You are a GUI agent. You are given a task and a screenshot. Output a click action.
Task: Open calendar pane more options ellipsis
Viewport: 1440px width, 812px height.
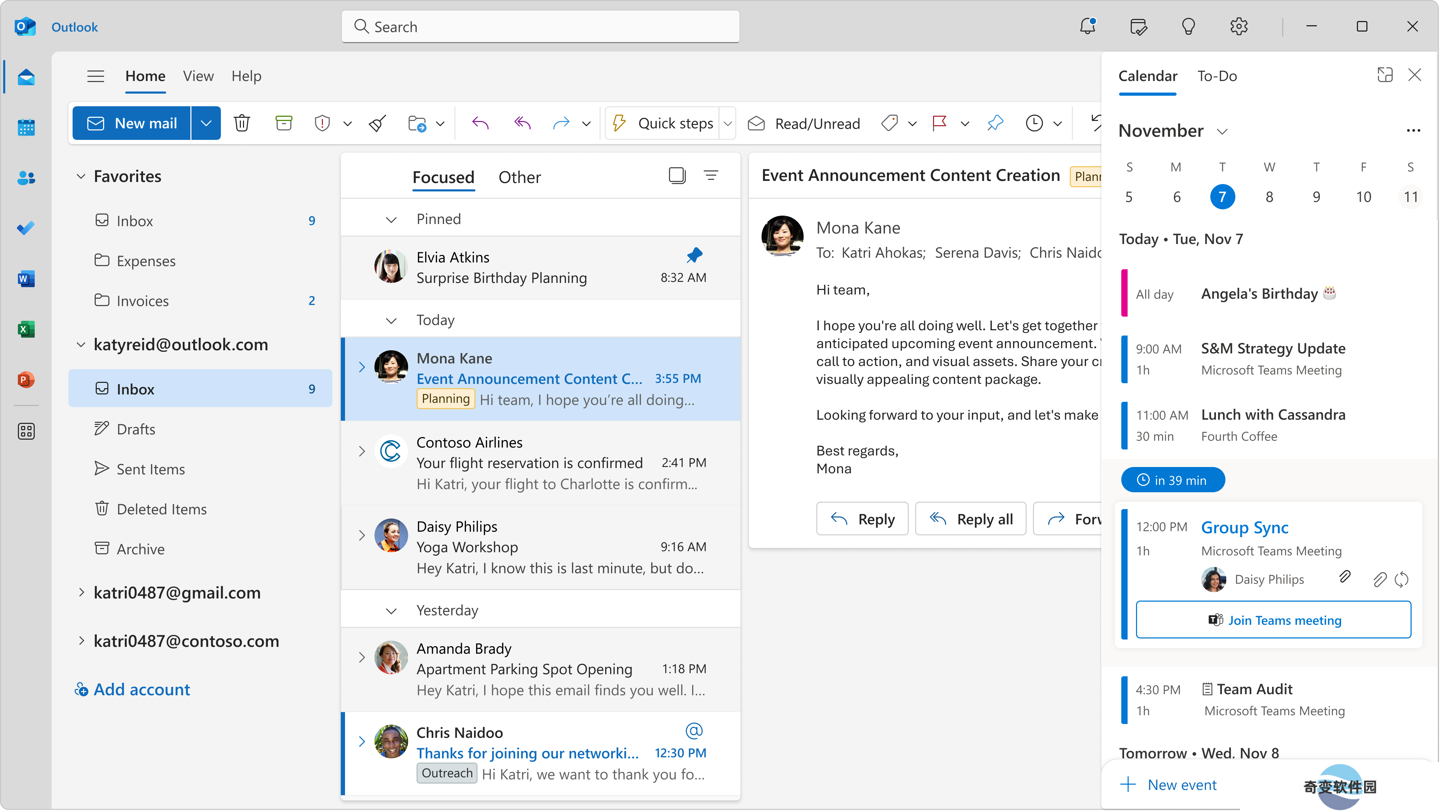tap(1413, 131)
